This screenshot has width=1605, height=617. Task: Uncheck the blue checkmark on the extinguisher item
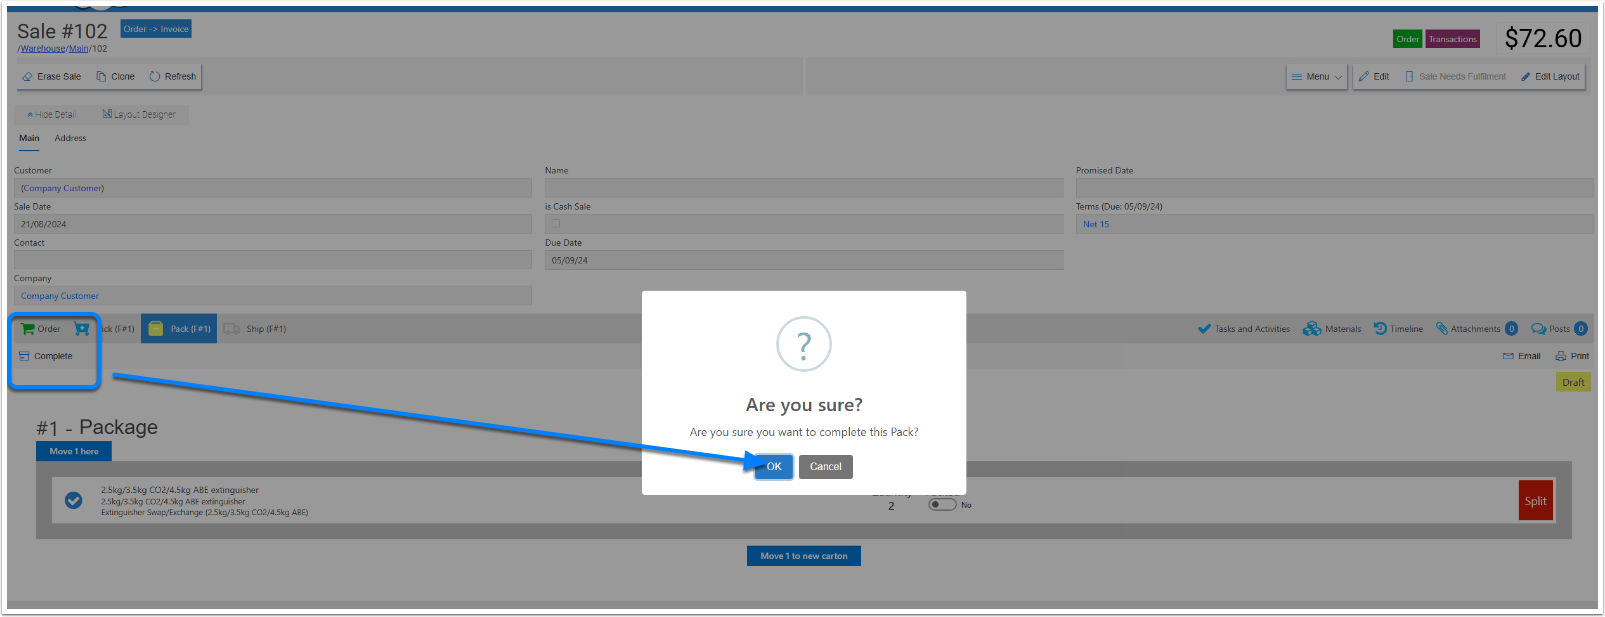pyautogui.click(x=74, y=501)
